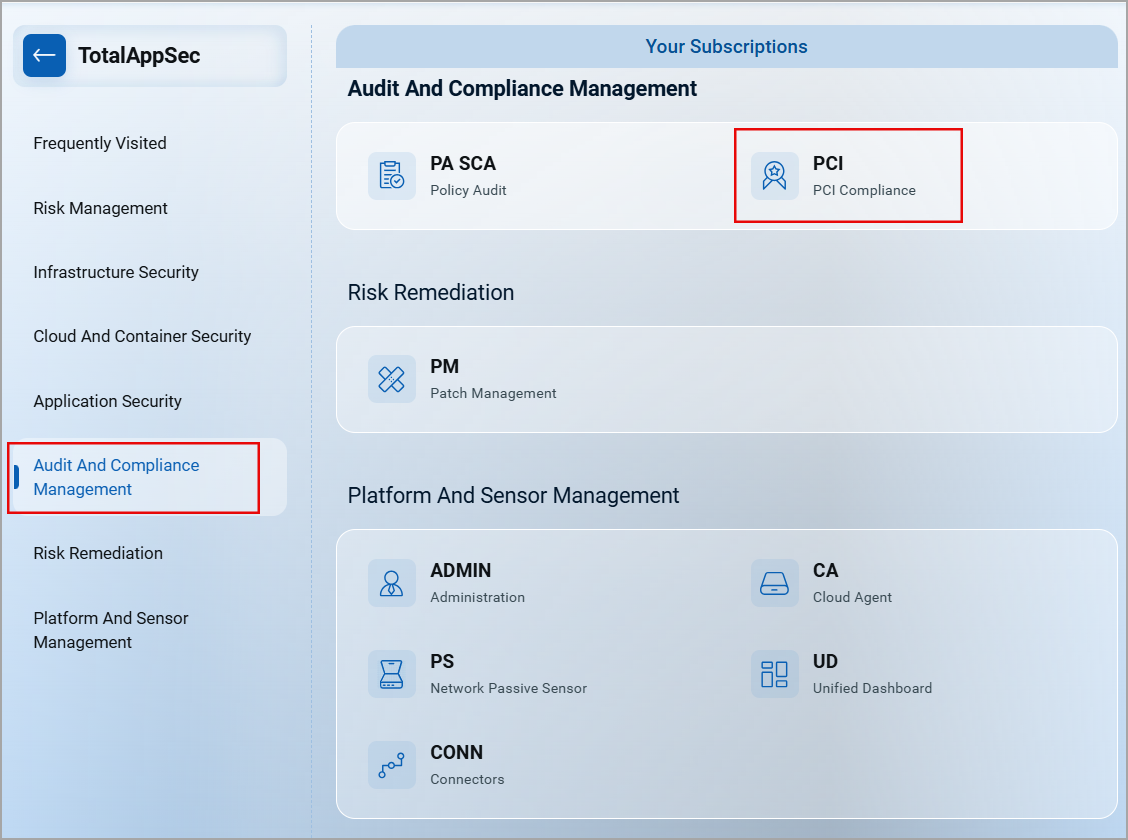Navigate to Infrastructure Security section
Screen dimensions: 1128x840
click(116, 272)
